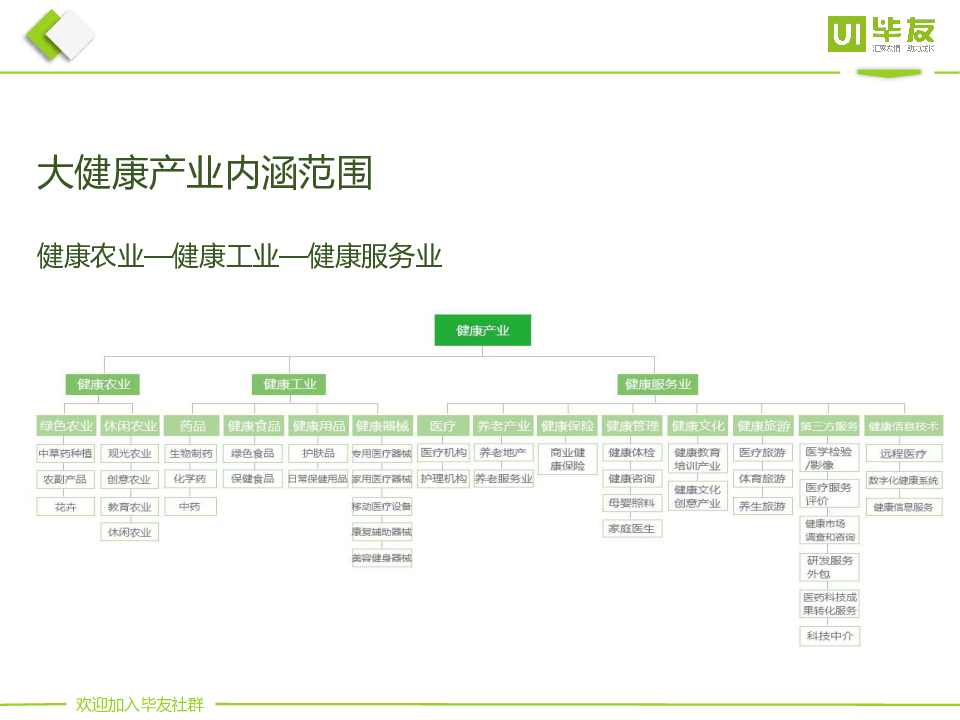Click the 健康工业 branch node
The width and height of the screenshot is (960, 720).
pyautogui.click(x=289, y=384)
